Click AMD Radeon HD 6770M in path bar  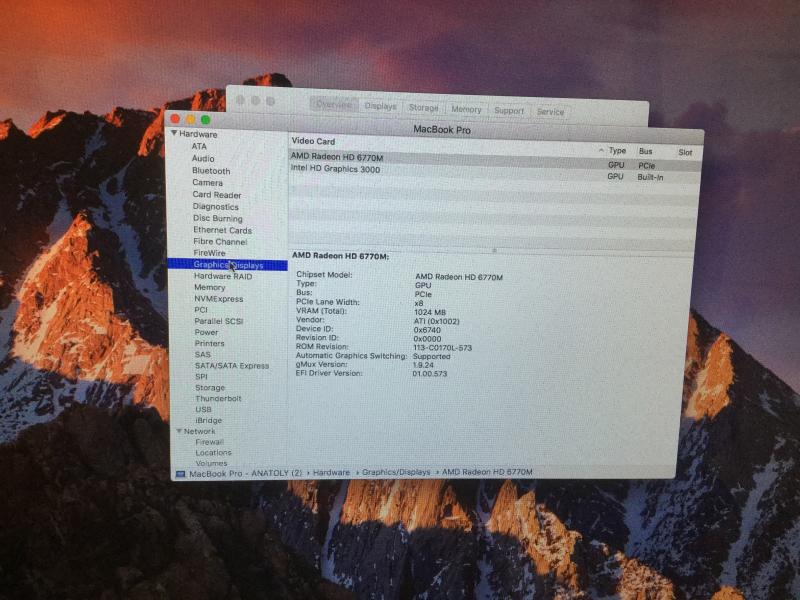[487, 472]
